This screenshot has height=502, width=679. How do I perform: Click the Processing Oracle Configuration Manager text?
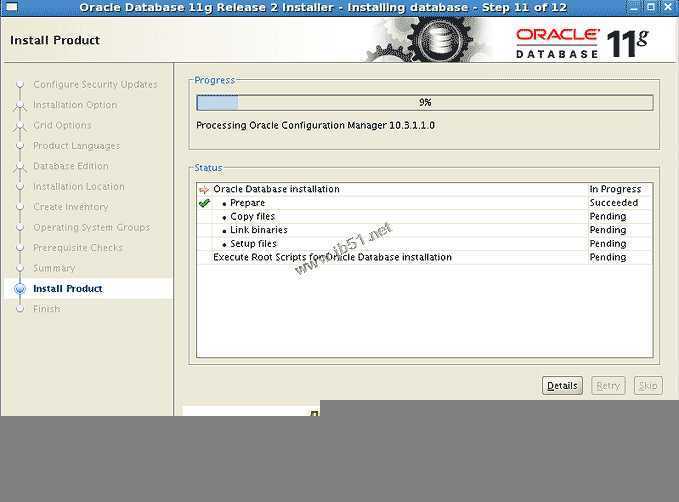click(315, 126)
